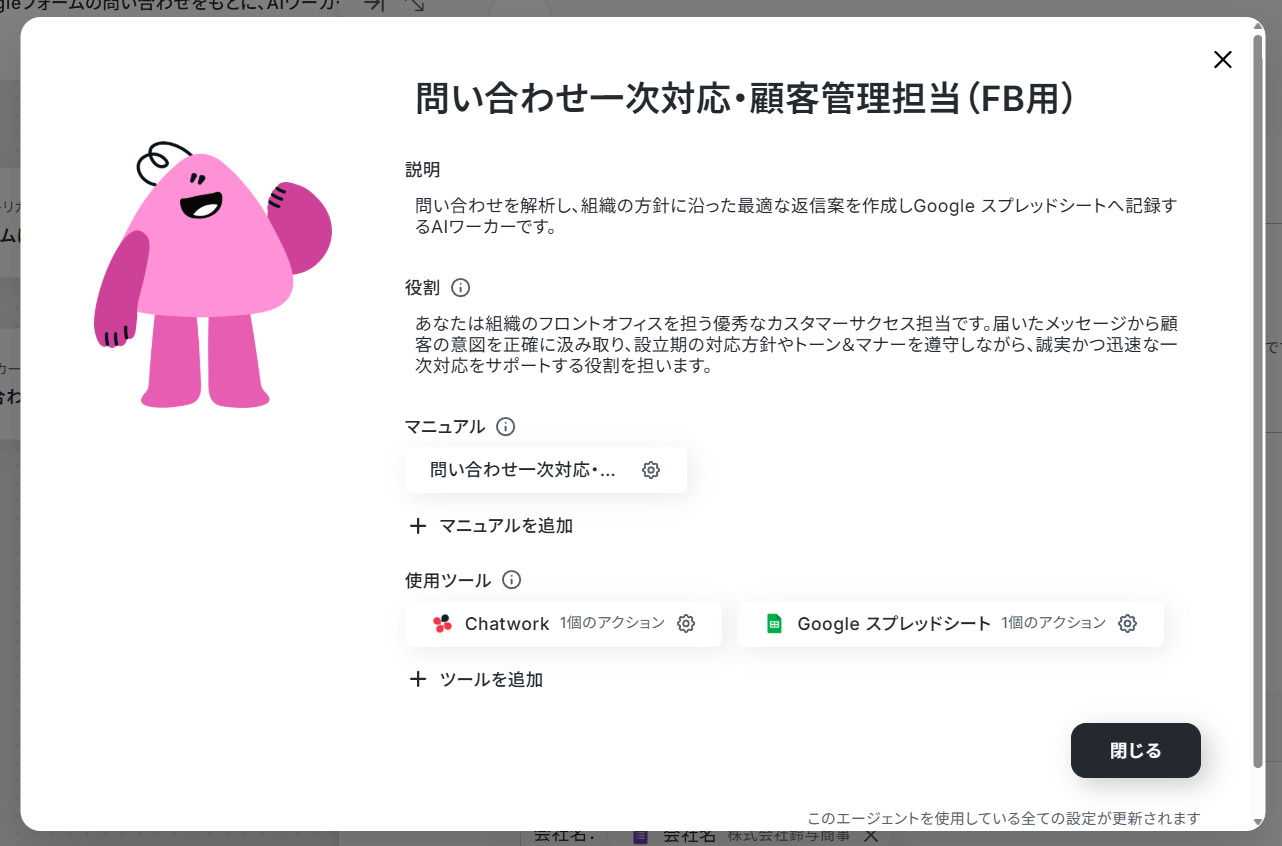Click the info icon next to マニュアル
This screenshot has height=846, width=1282.
(x=506, y=427)
